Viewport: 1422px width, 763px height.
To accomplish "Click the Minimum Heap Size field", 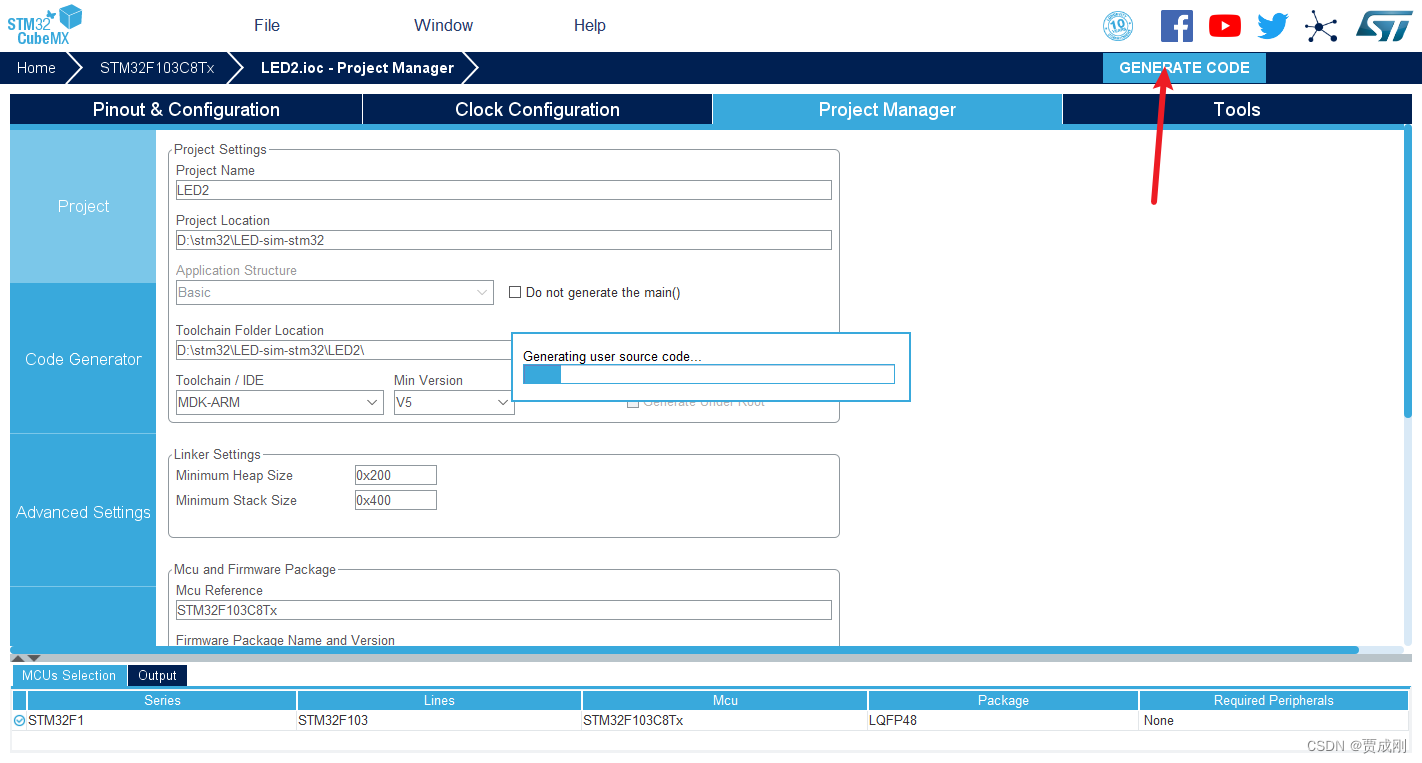I will click(396, 475).
